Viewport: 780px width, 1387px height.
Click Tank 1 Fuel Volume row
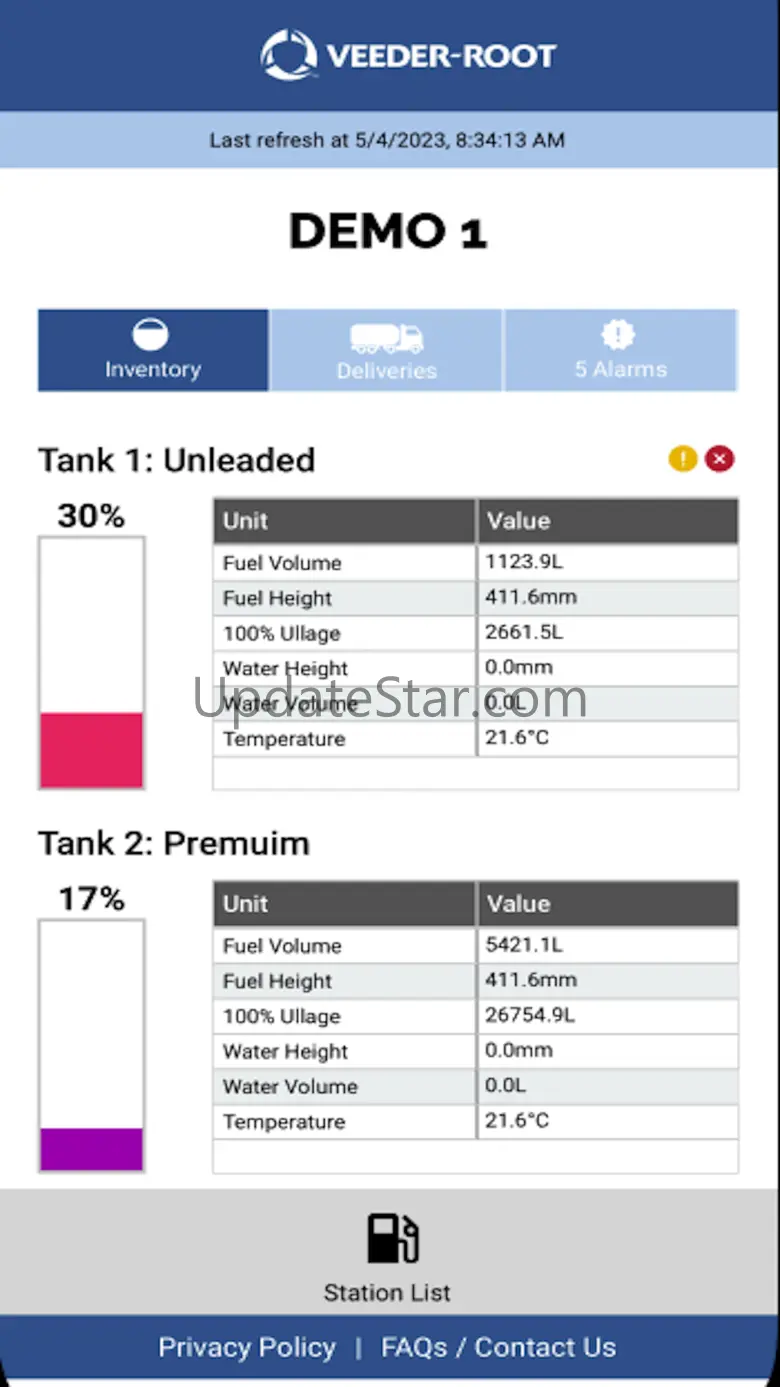tap(475, 563)
